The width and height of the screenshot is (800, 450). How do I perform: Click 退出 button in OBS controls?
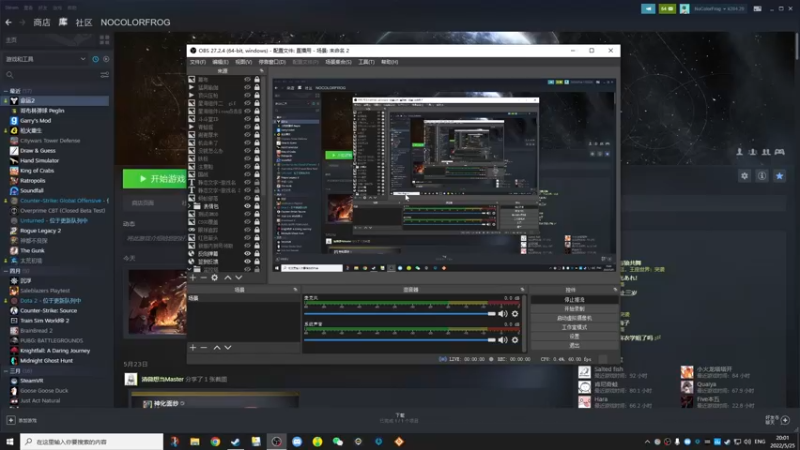[574, 345]
